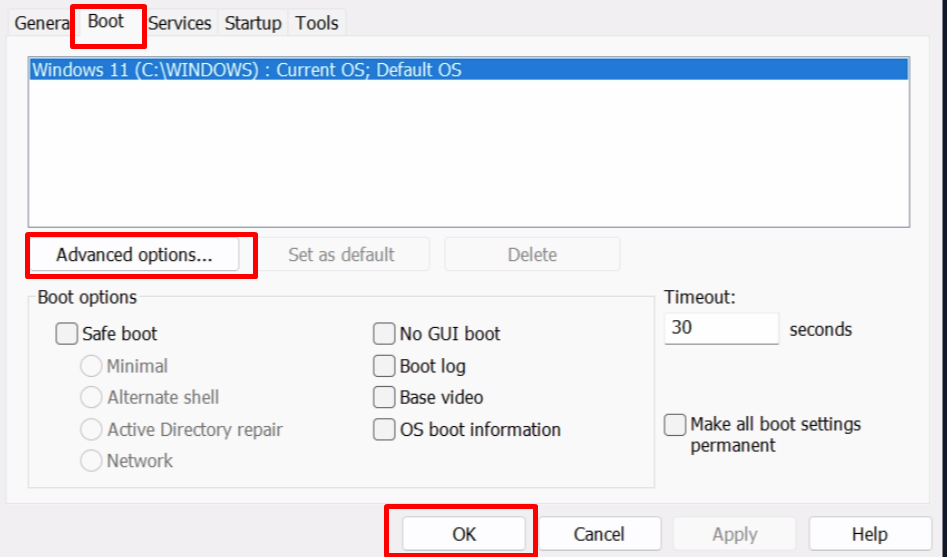Screen dimensions: 947x557
Task: Select Windows 11 (C:\WINDOWS) boot entry
Action: [x=469, y=70]
